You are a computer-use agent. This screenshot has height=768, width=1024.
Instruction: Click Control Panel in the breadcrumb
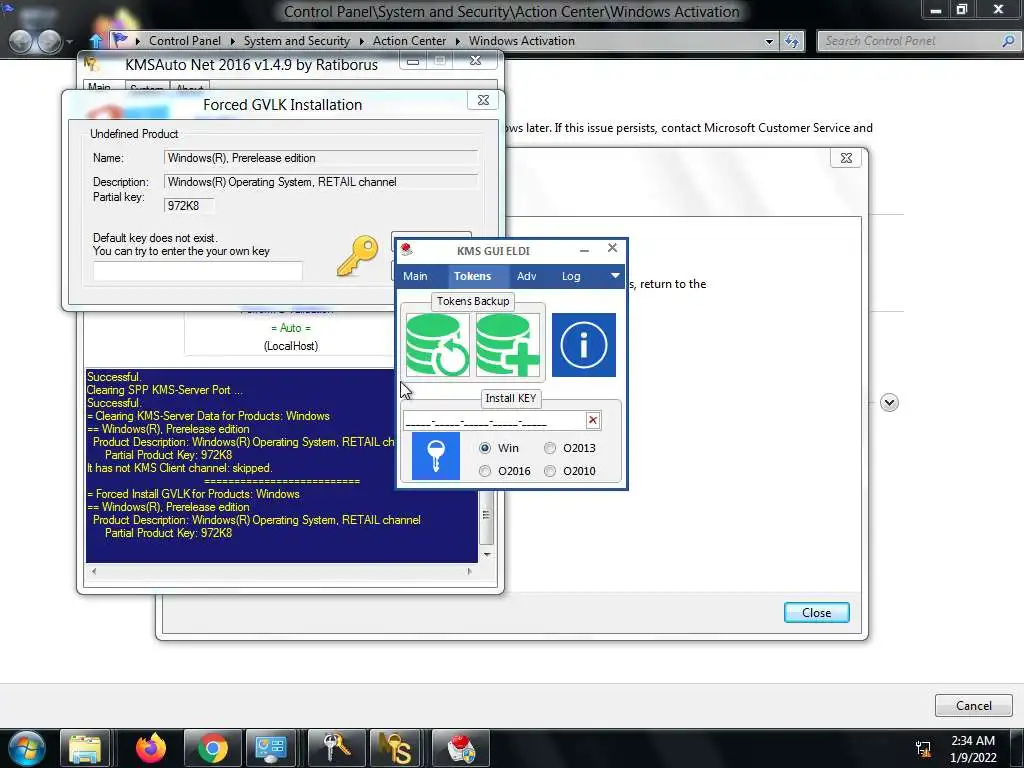click(185, 40)
